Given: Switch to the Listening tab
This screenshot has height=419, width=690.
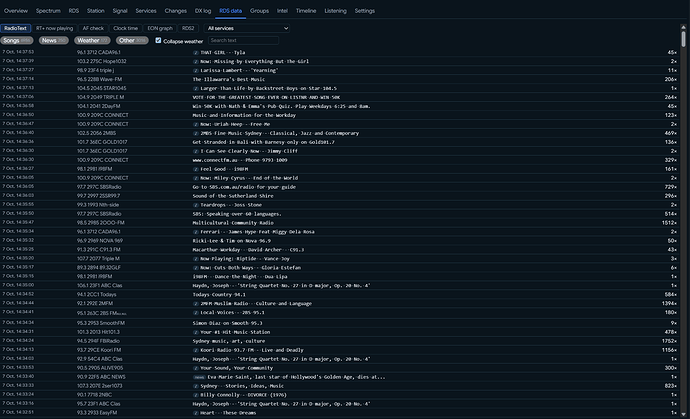Looking at the screenshot, I should [x=335, y=11].
